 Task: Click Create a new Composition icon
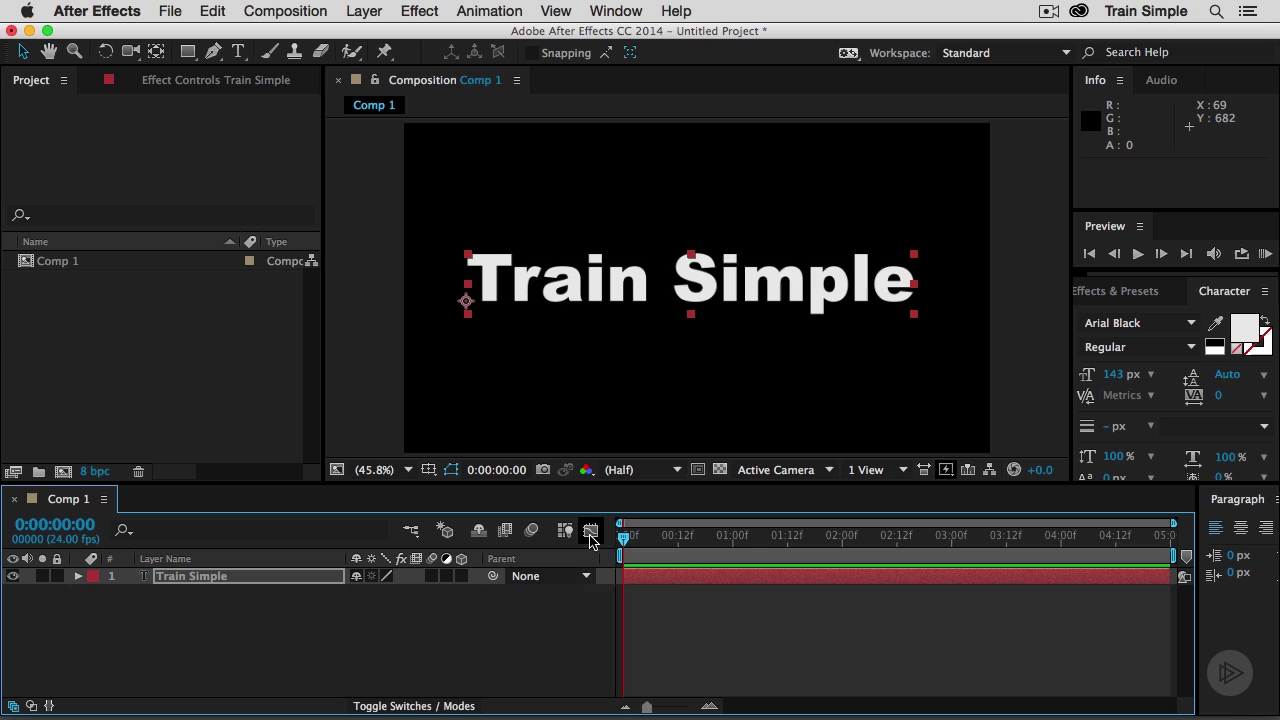[63, 472]
